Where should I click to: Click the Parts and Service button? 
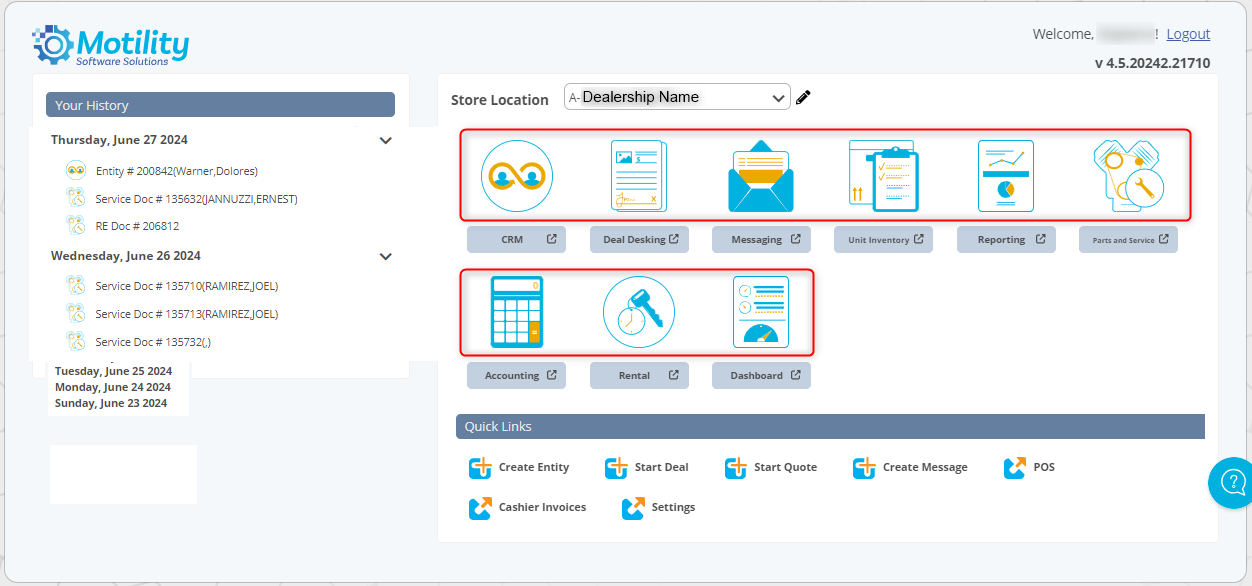click(x=1128, y=240)
